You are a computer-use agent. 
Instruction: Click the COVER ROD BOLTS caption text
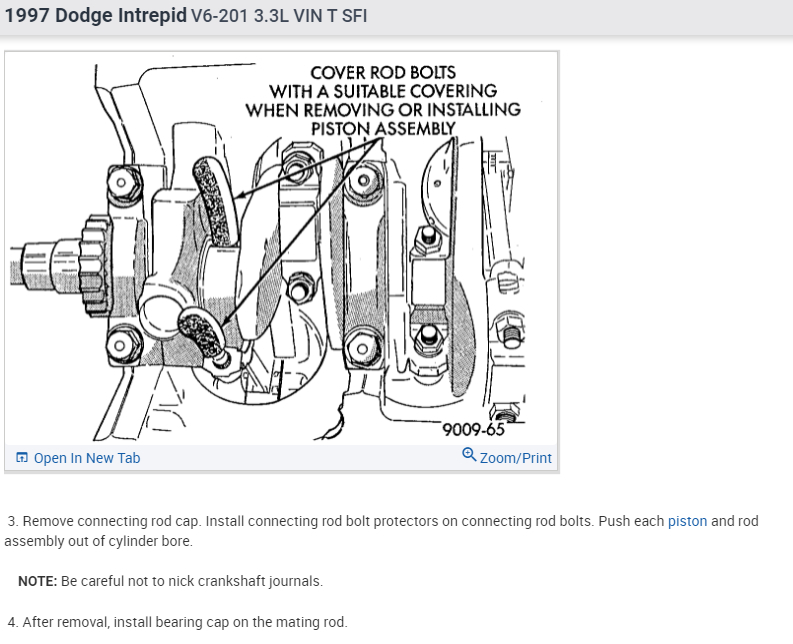(x=383, y=73)
